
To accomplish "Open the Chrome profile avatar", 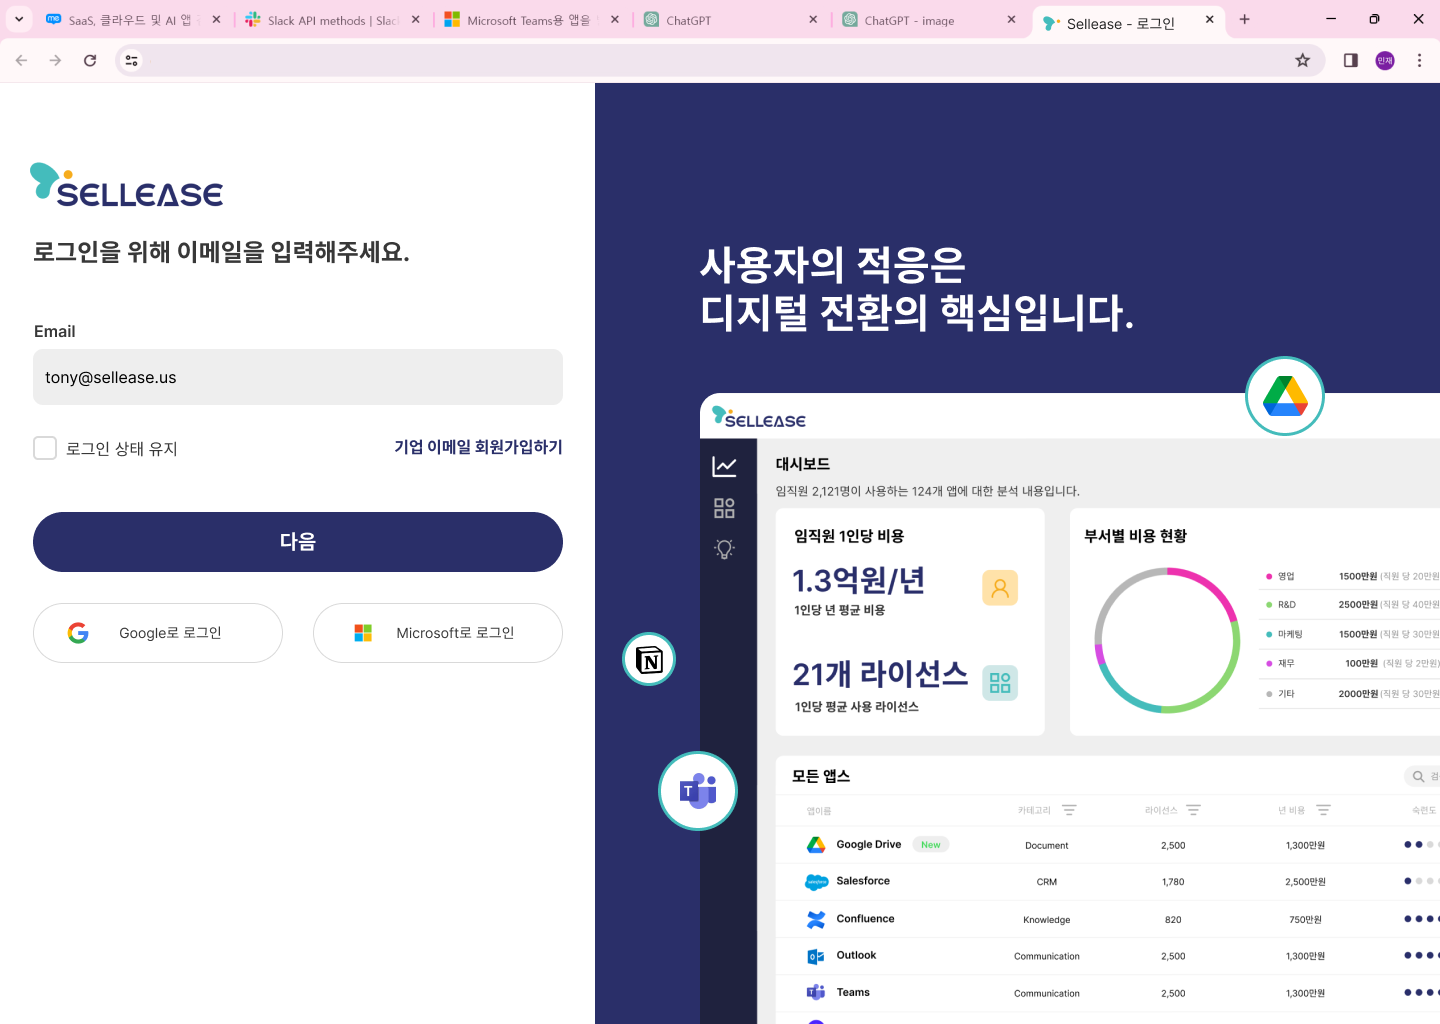I will 1385,60.
